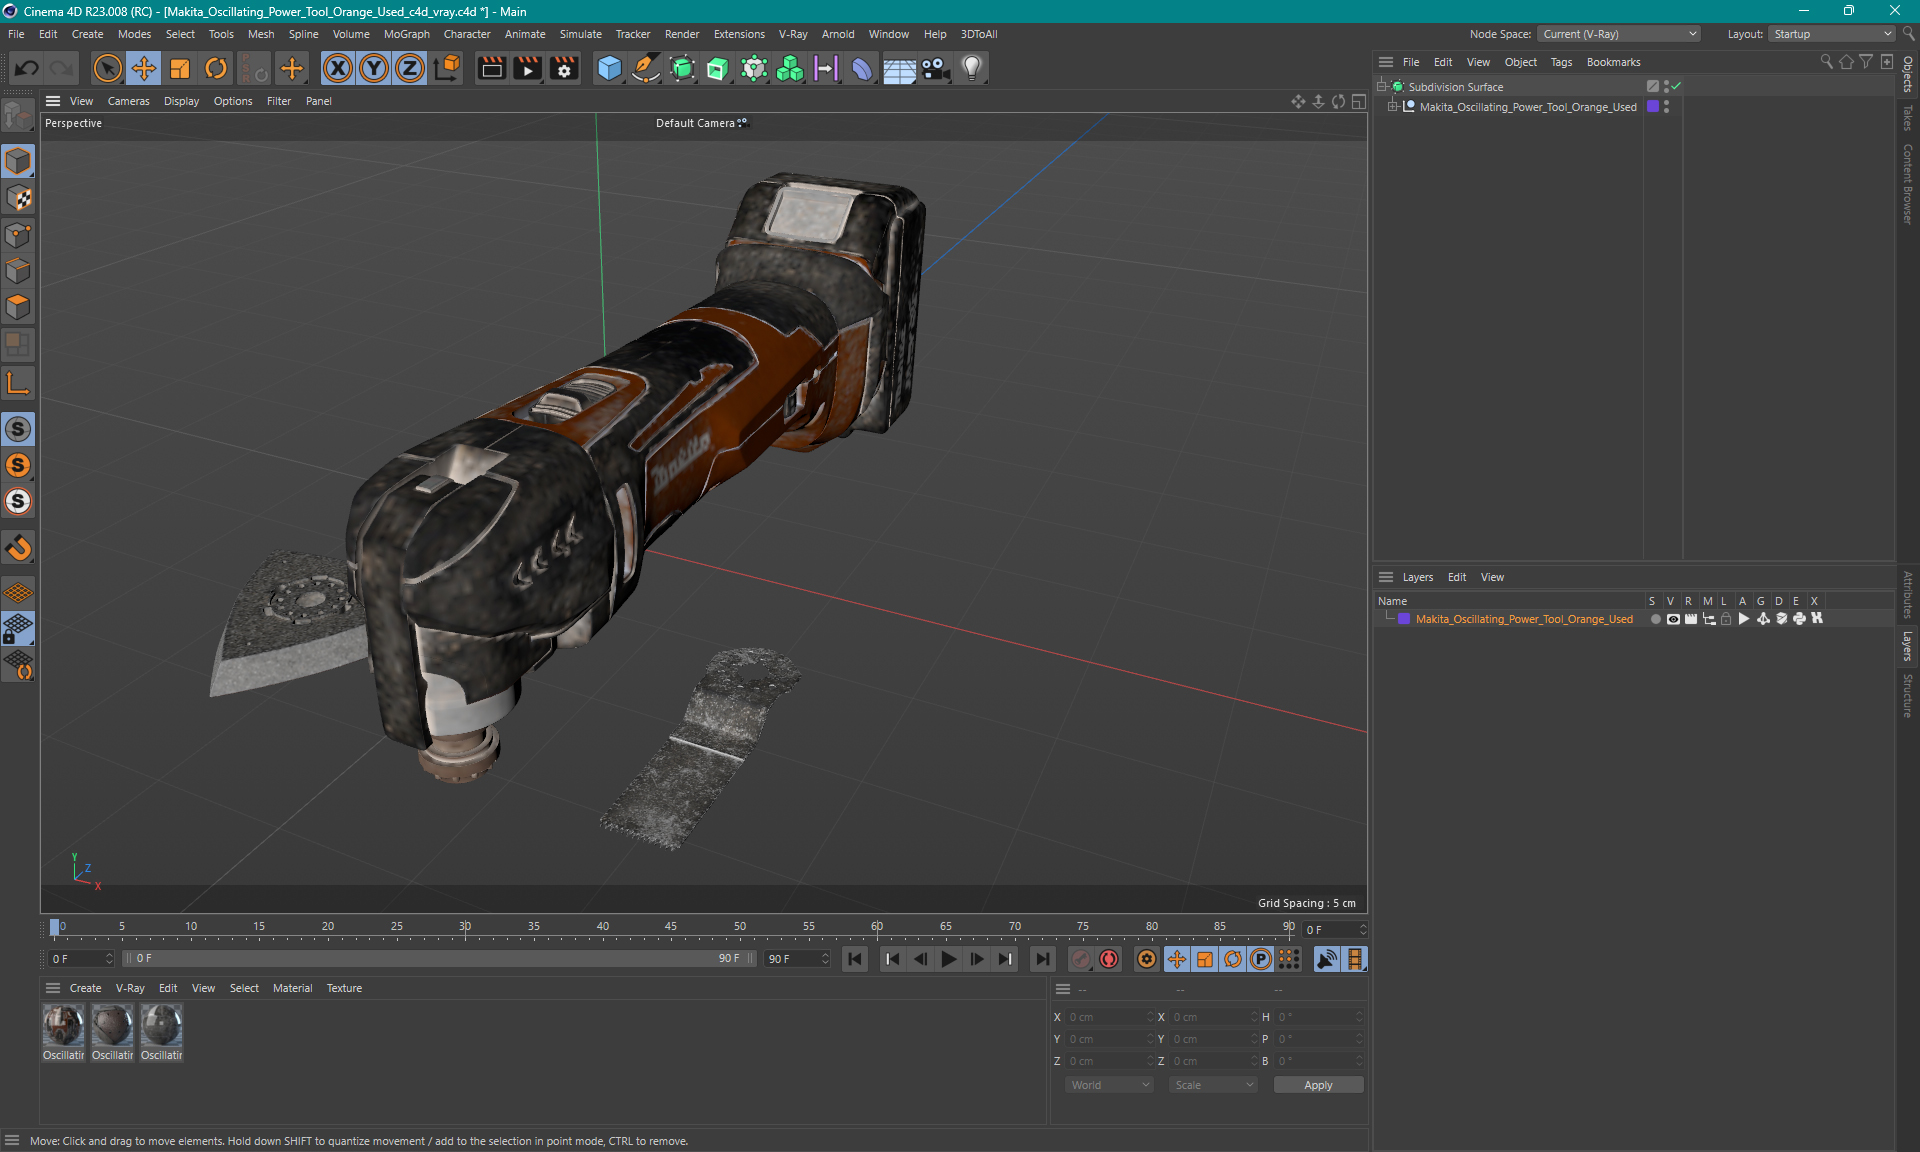Click the Magnet tweak icon in left toolbar
Viewport: 1920px width, 1152px height.
point(18,547)
